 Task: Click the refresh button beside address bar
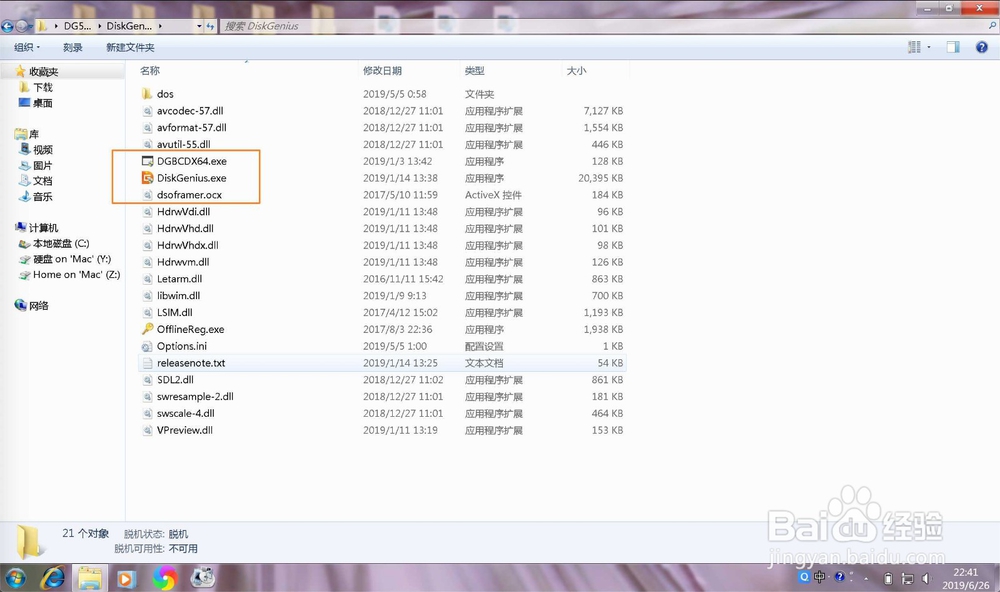pyautogui.click(x=210, y=26)
